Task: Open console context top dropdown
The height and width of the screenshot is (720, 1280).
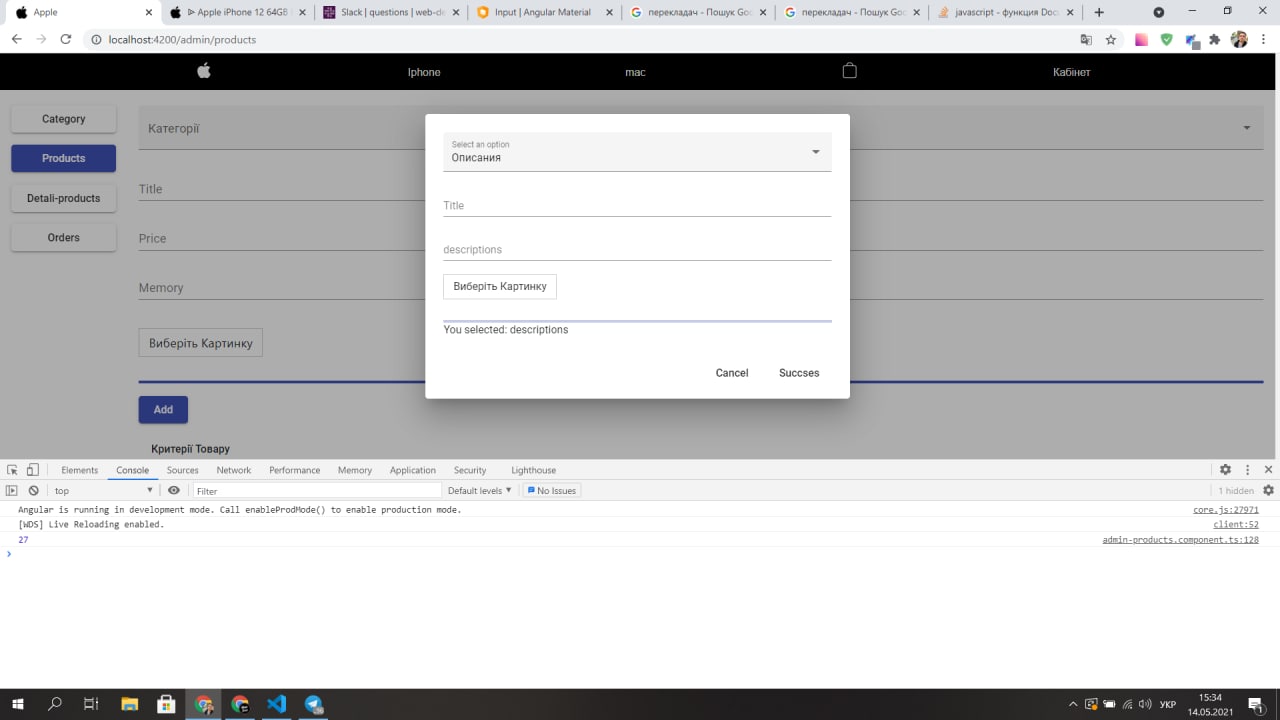Action: 104,491
